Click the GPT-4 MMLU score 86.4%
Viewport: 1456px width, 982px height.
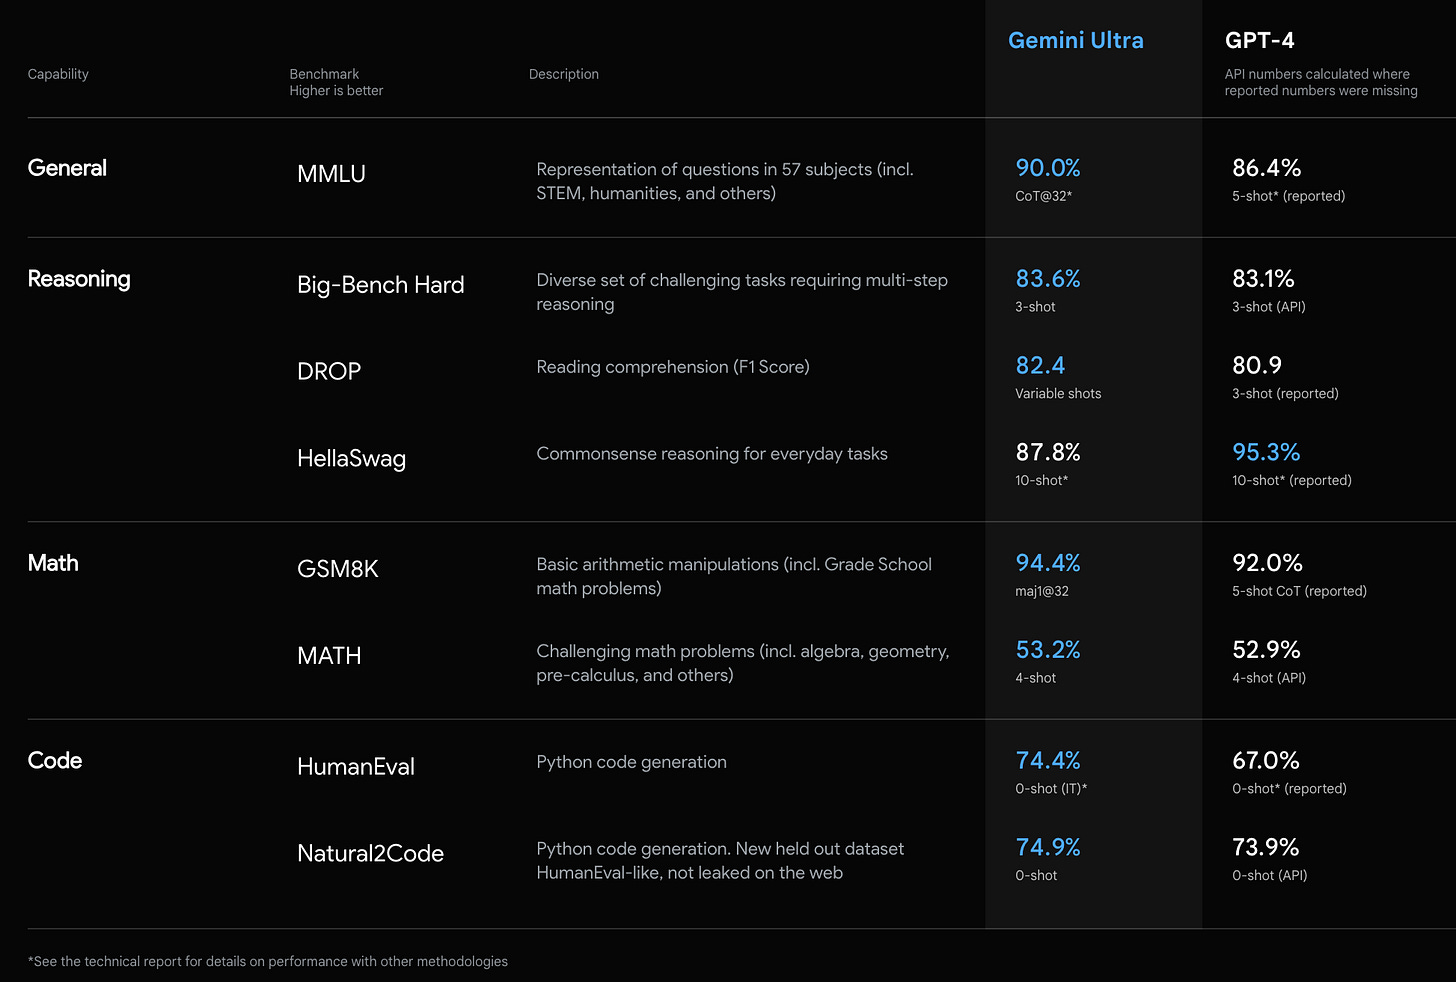coord(1266,168)
